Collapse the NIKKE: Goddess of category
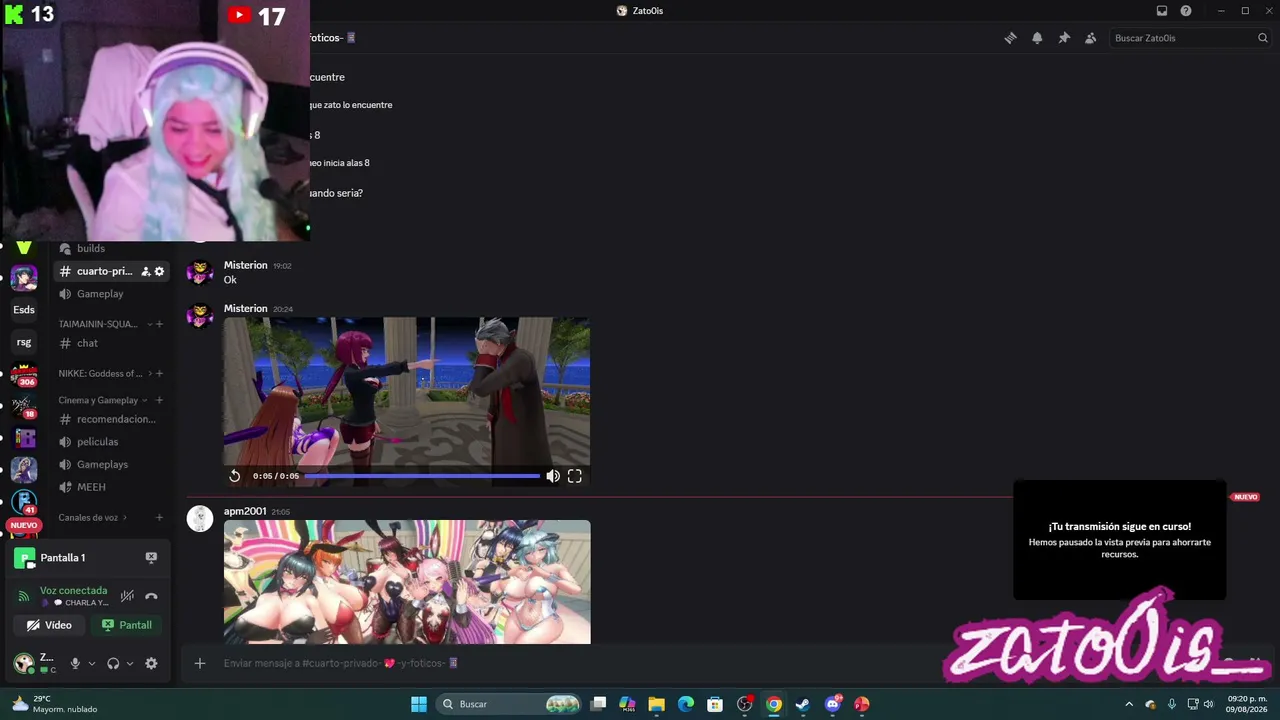The width and height of the screenshot is (1280, 720). pyautogui.click(x=106, y=373)
